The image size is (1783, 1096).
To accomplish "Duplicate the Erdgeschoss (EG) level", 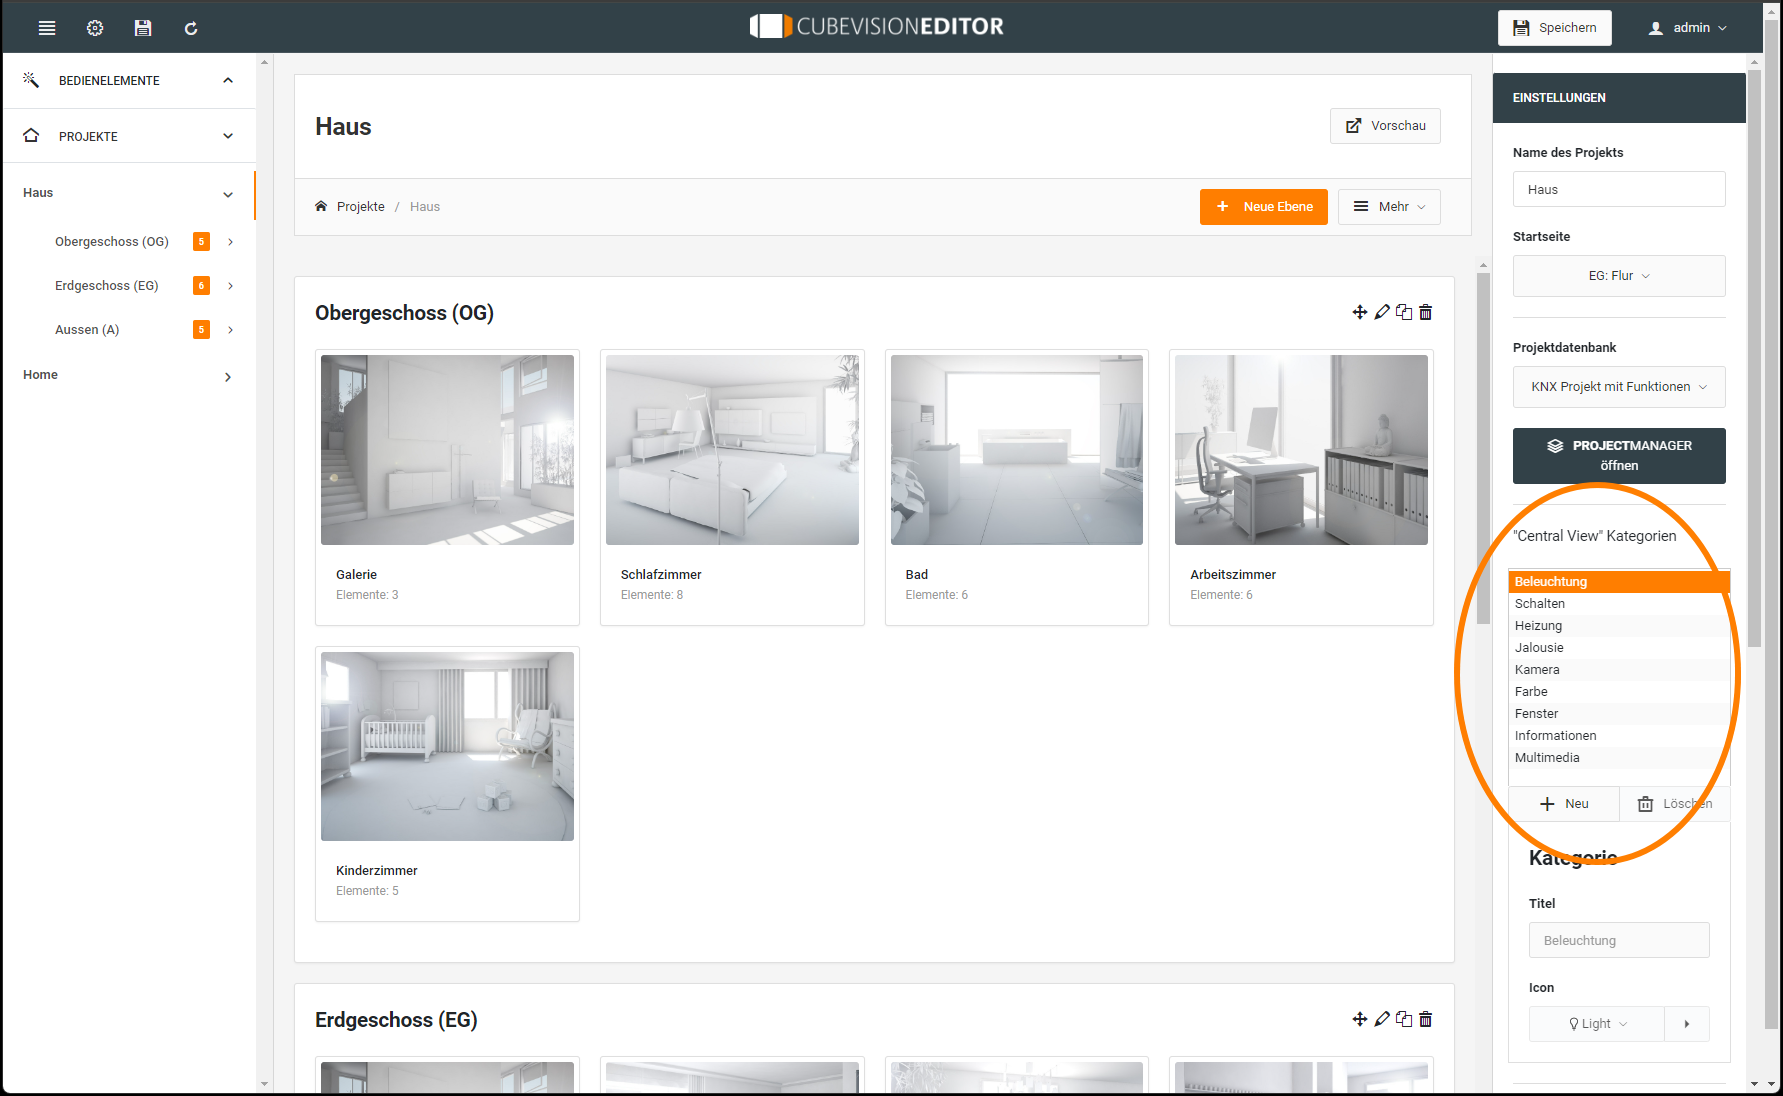I will click(x=1404, y=1019).
